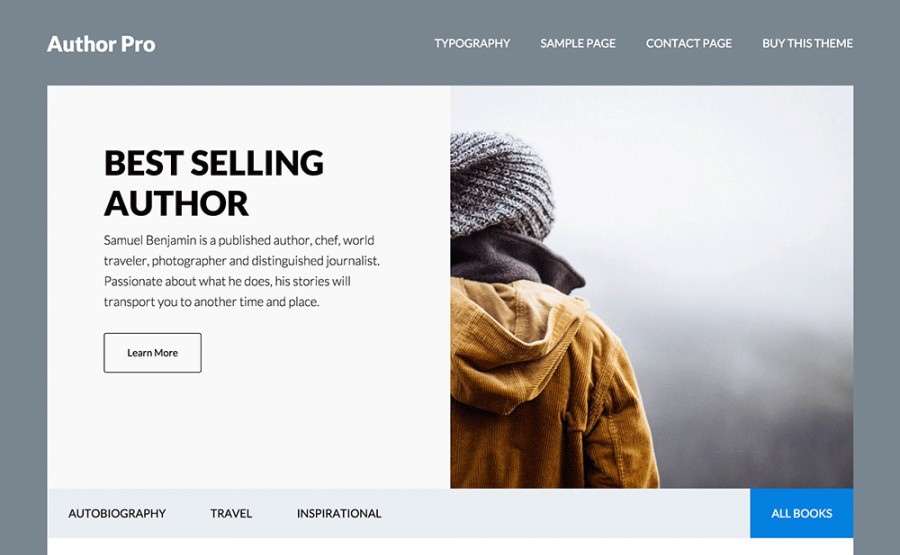The image size is (900, 555).
Task: Select Buy This Theme in navigation
Action: click(807, 43)
